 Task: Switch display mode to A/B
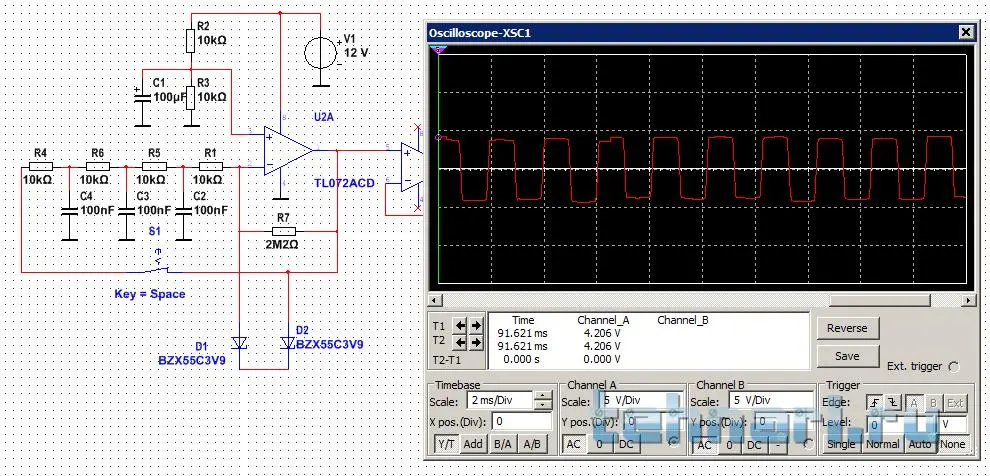(x=532, y=444)
